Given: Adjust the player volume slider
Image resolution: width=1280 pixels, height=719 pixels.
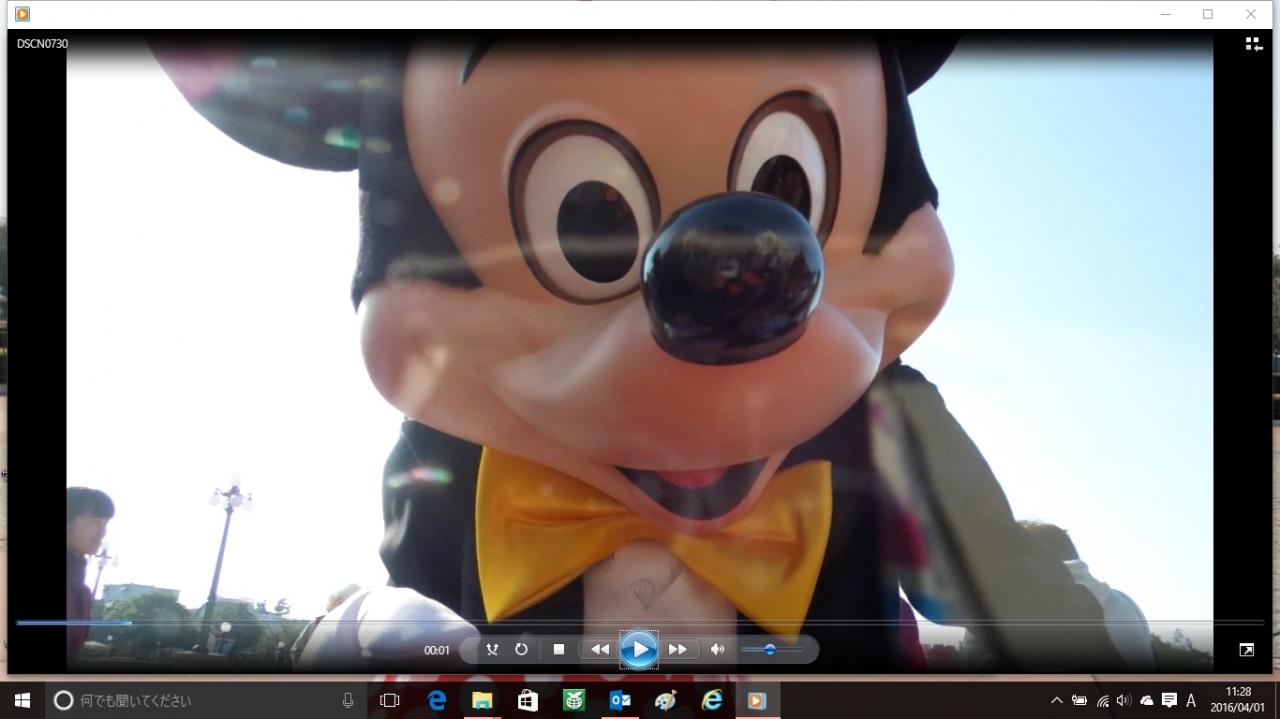Looking at the screenshot, I should (771, 650).
